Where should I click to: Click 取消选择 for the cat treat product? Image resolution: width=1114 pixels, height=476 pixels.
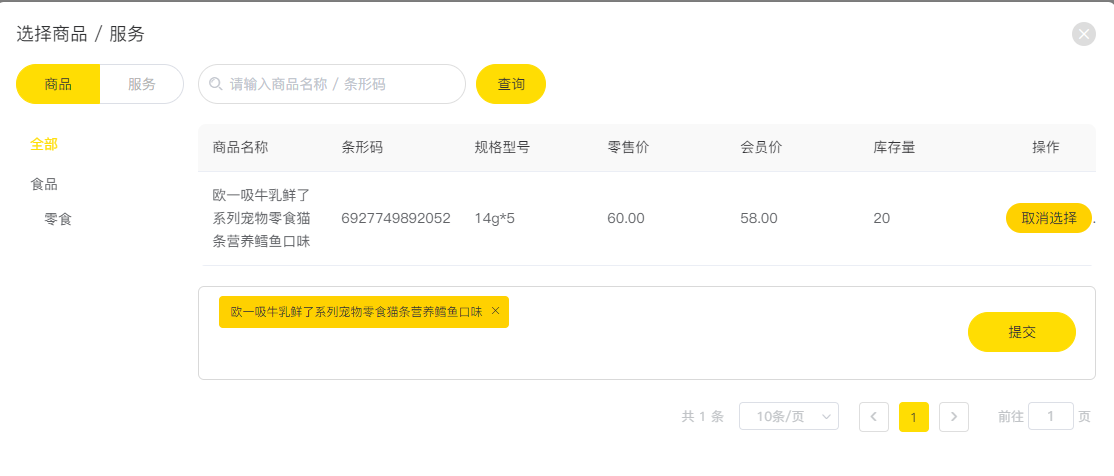coord(1049,218)
